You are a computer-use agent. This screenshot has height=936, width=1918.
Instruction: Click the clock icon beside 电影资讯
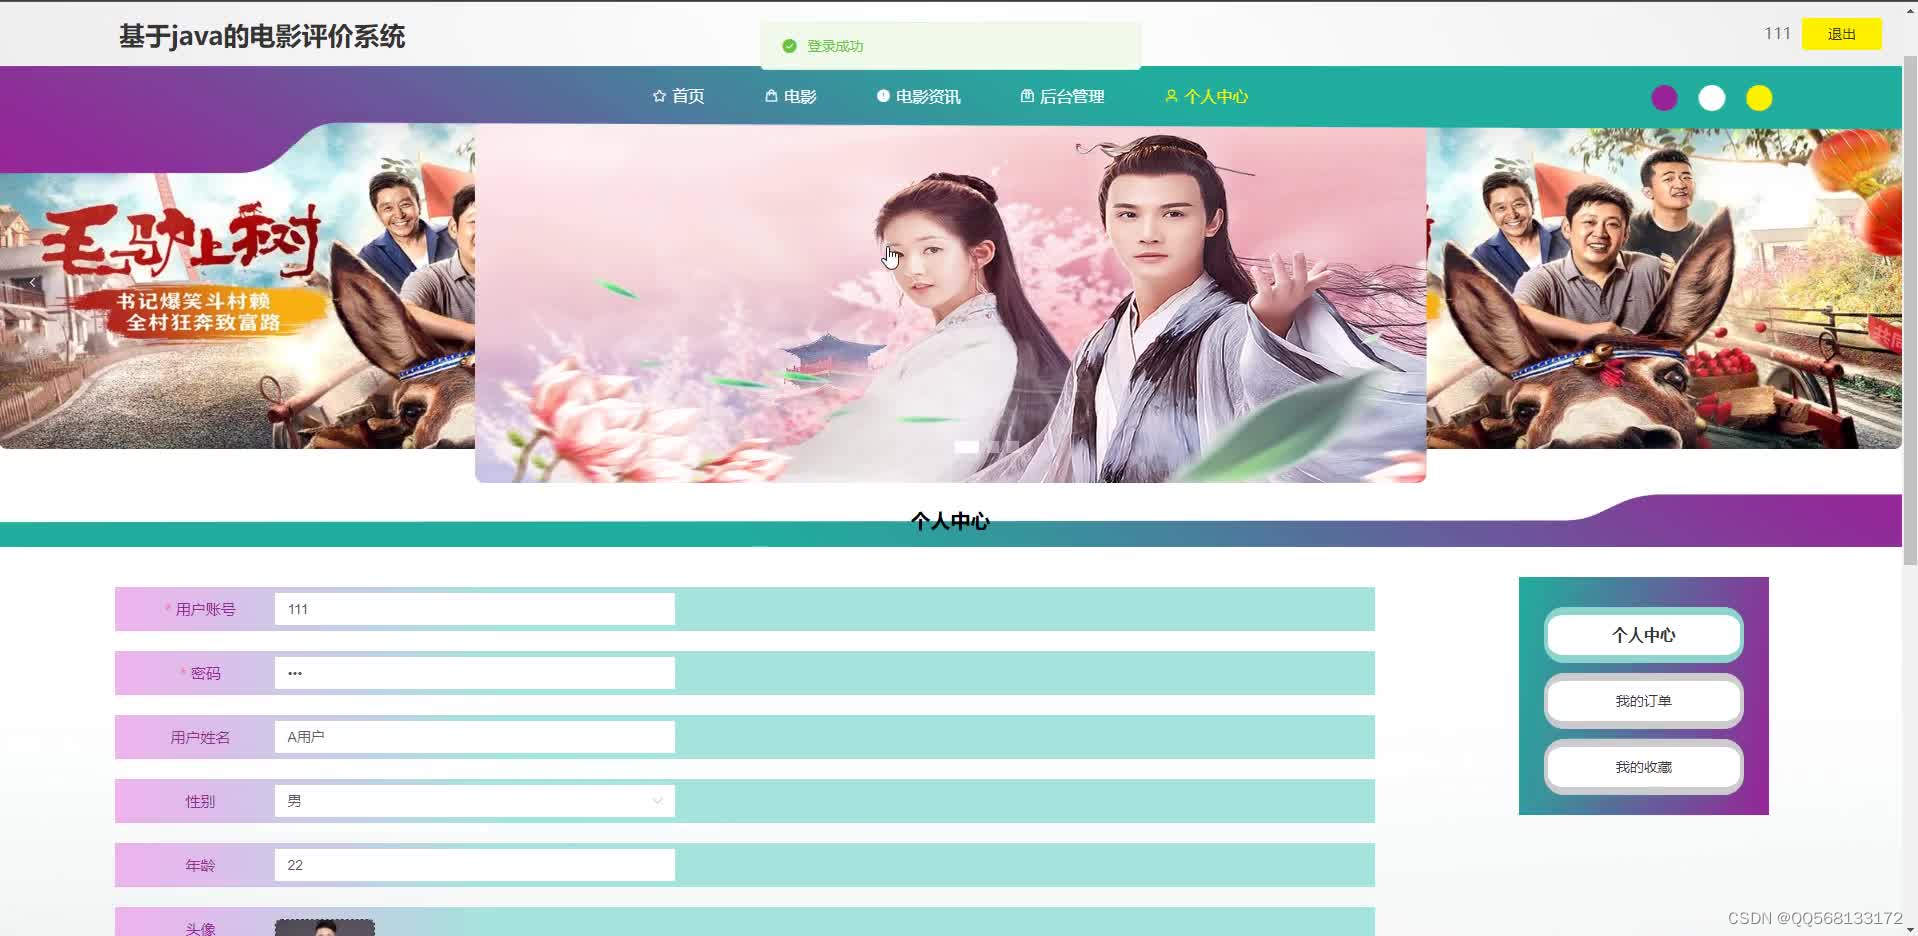883,96
